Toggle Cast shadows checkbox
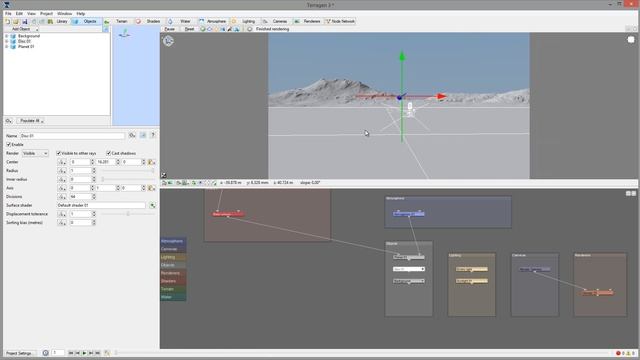640x360 pixels. (109, 153)
